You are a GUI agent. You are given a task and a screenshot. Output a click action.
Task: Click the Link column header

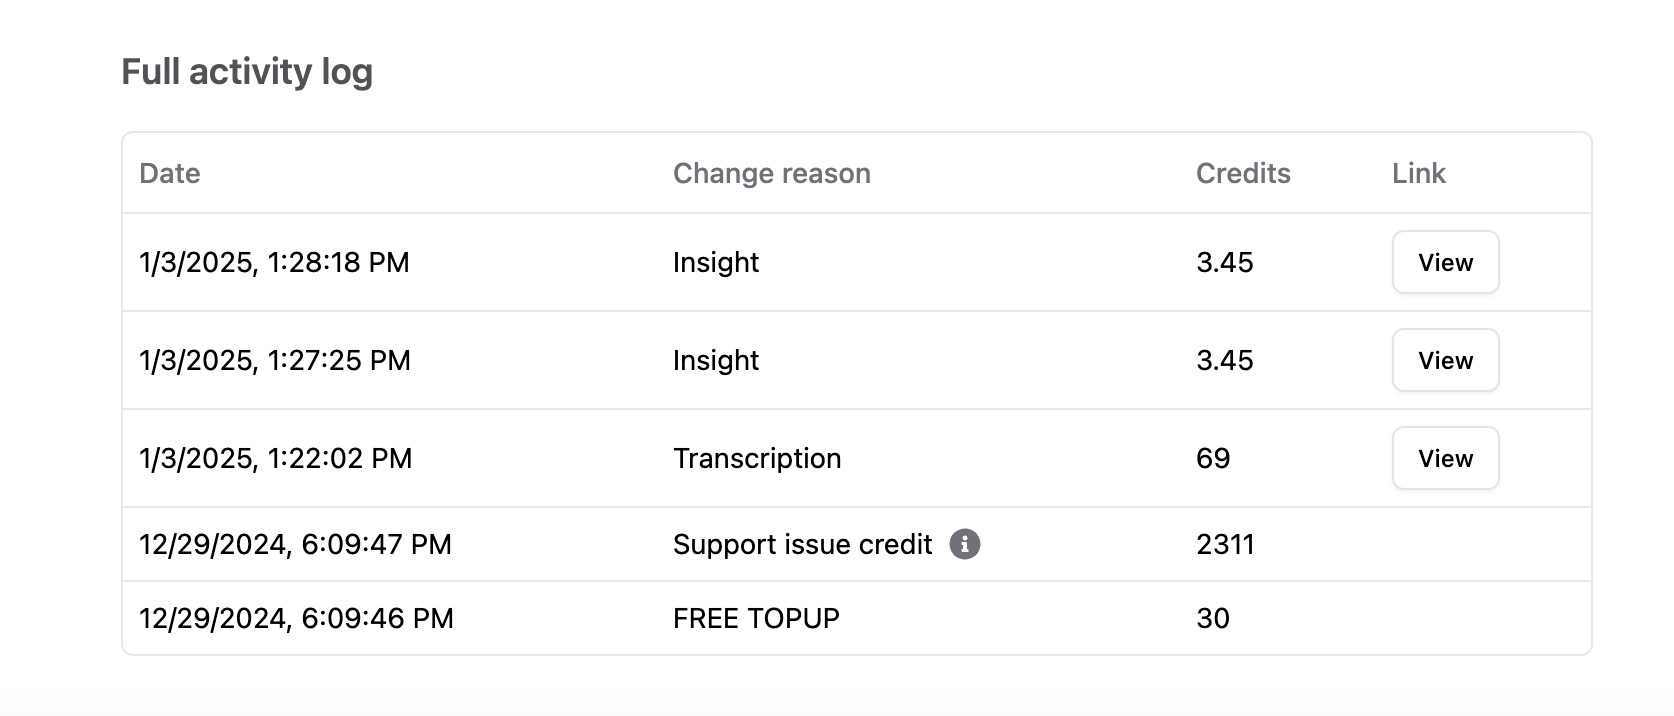pyautogui.click(x=1418, y=173)
